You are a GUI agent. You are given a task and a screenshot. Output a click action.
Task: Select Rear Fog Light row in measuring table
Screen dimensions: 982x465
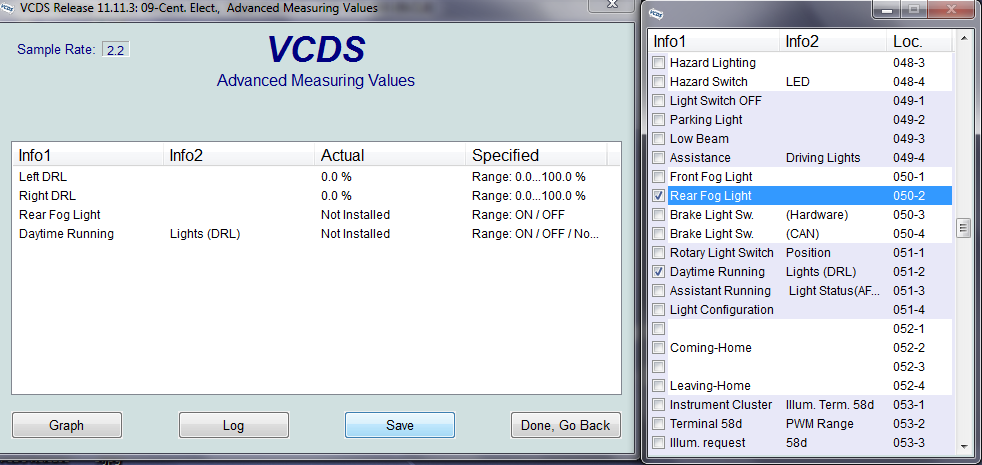(x=316, y=215)
